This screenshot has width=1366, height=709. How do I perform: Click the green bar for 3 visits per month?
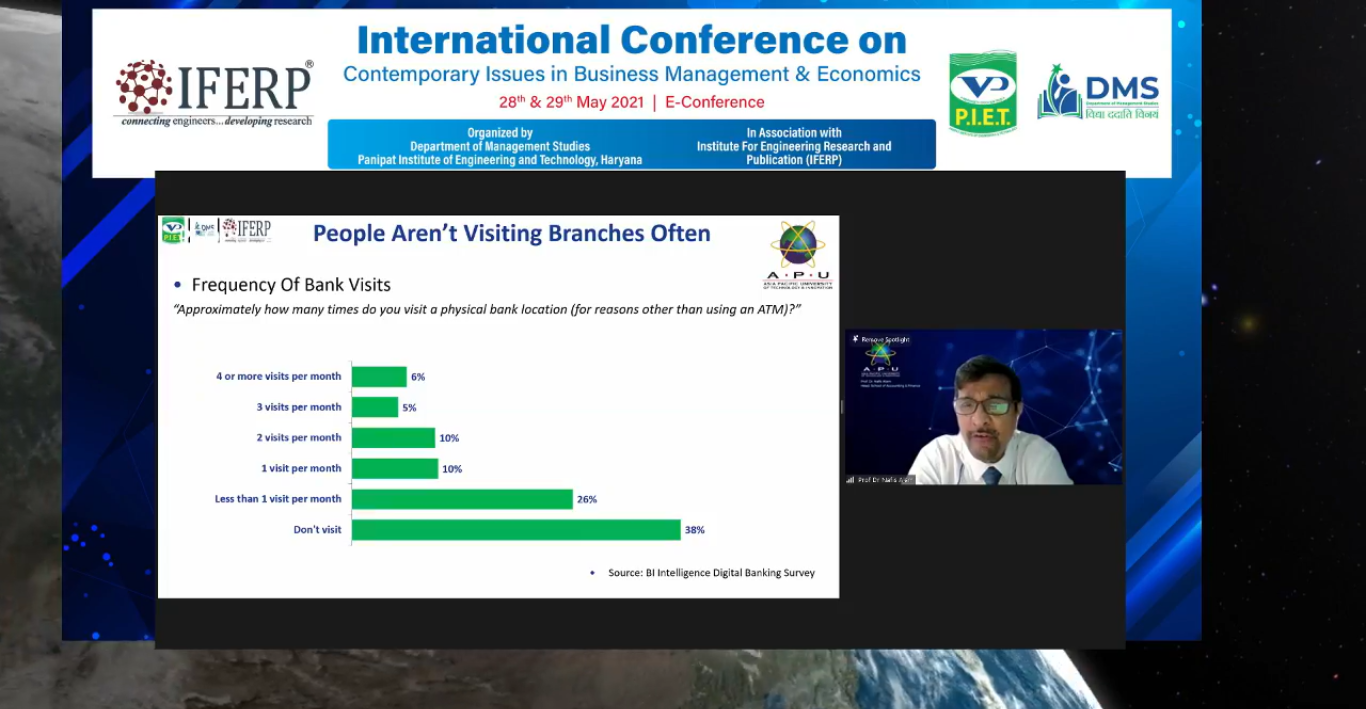[x=375, y=407]
